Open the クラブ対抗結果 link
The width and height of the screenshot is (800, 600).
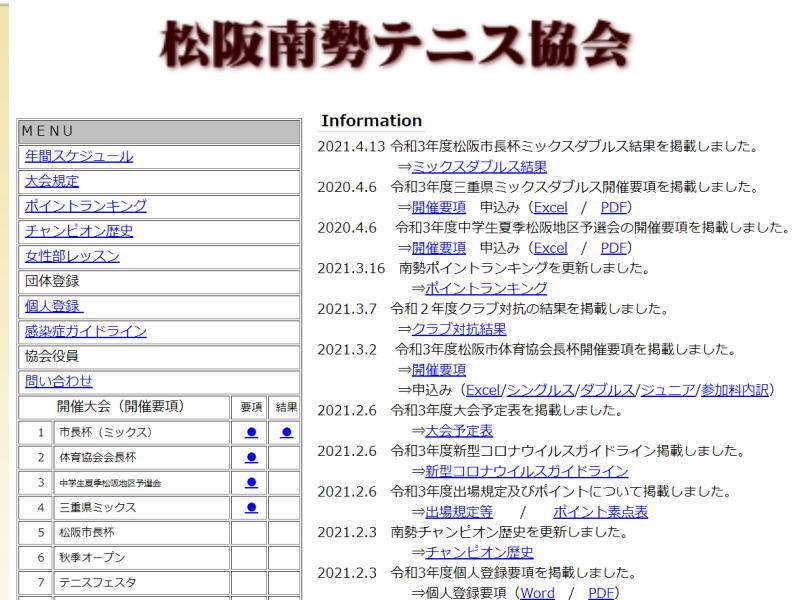point(459,329)
